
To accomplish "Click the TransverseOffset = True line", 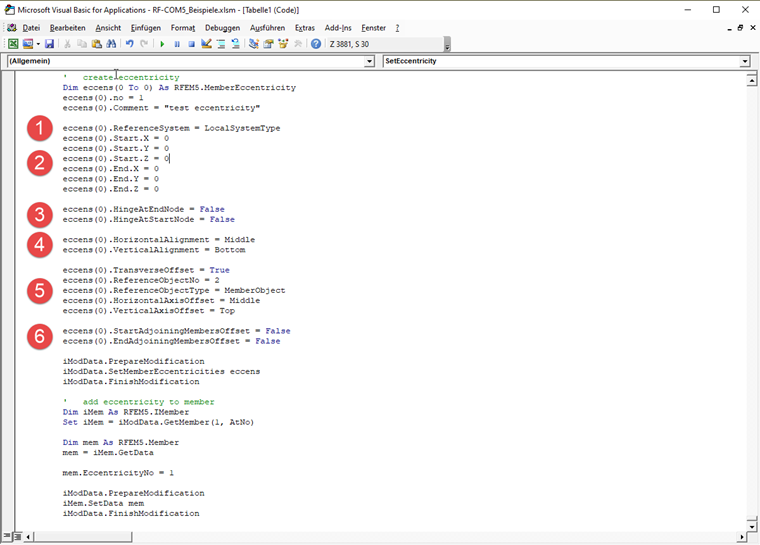I will (x=146, y=270).
